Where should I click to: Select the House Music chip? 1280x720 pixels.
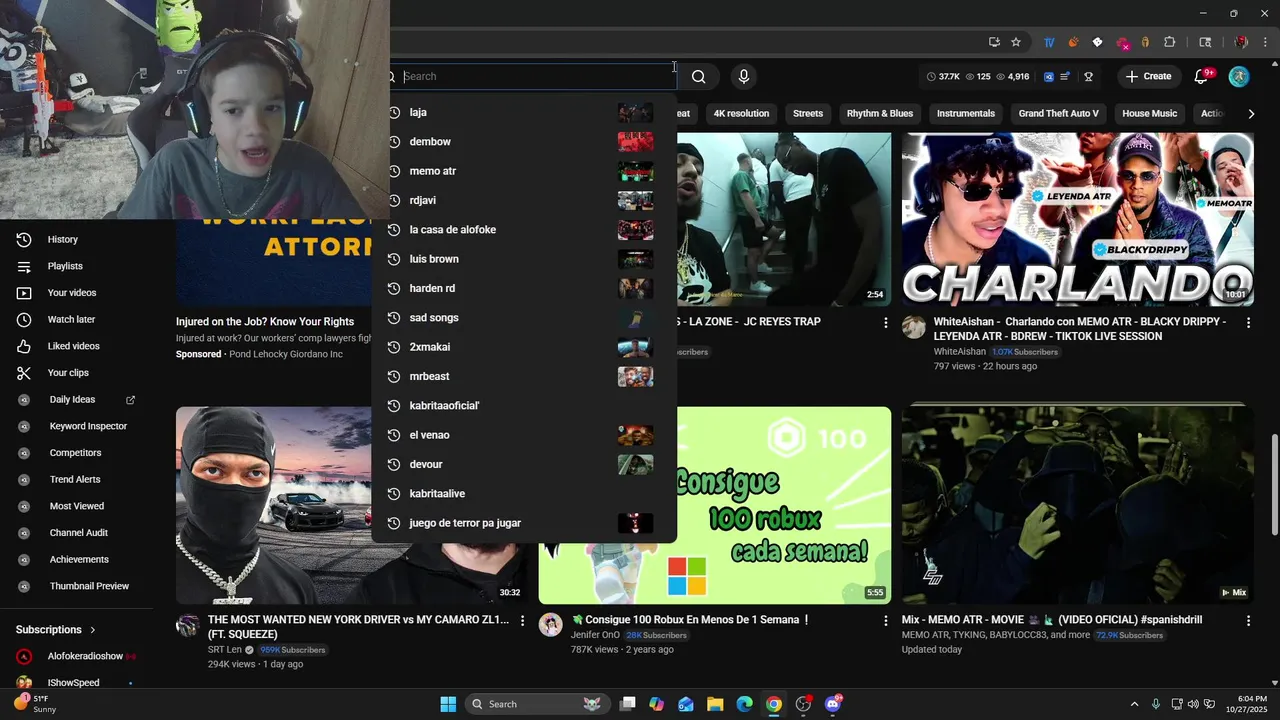1149,114
